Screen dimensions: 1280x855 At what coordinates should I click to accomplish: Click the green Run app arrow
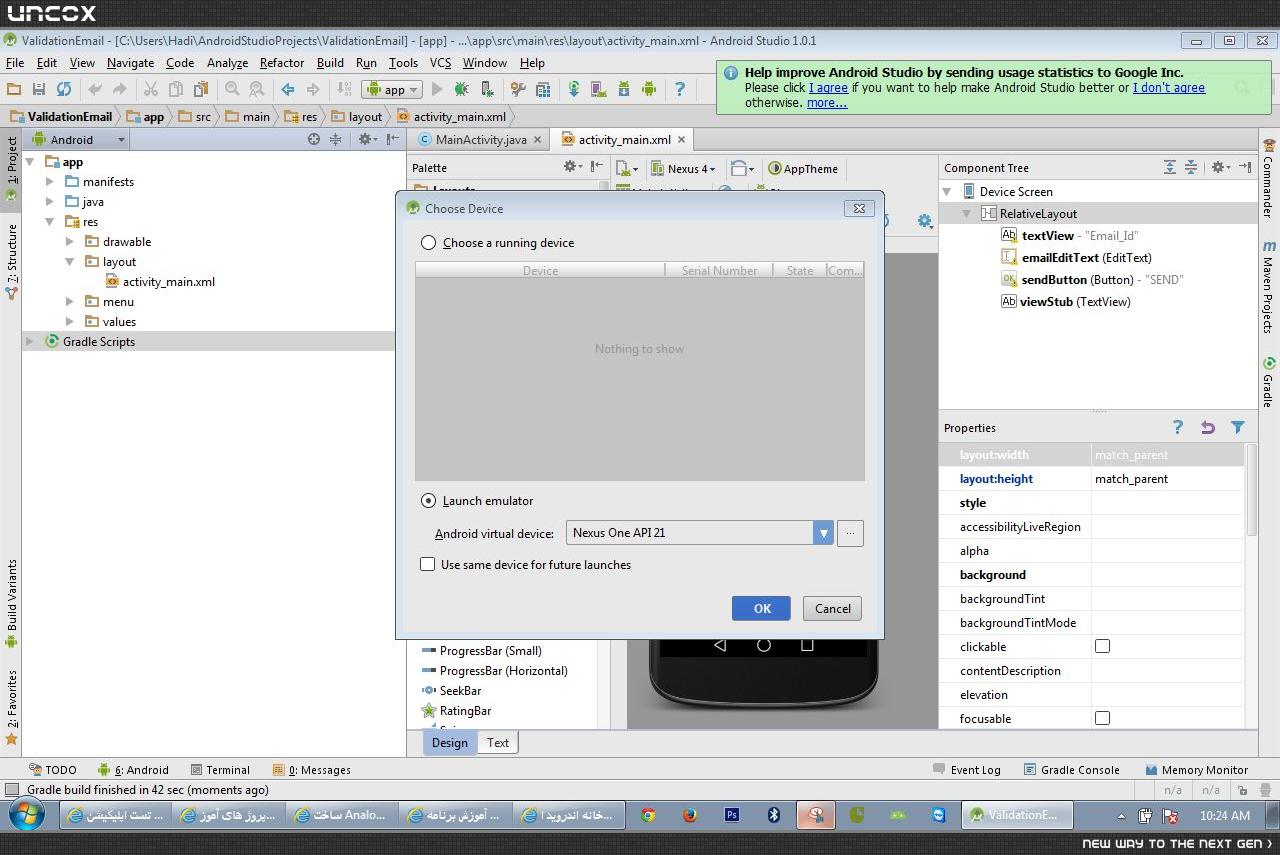[x=437, y=89]
